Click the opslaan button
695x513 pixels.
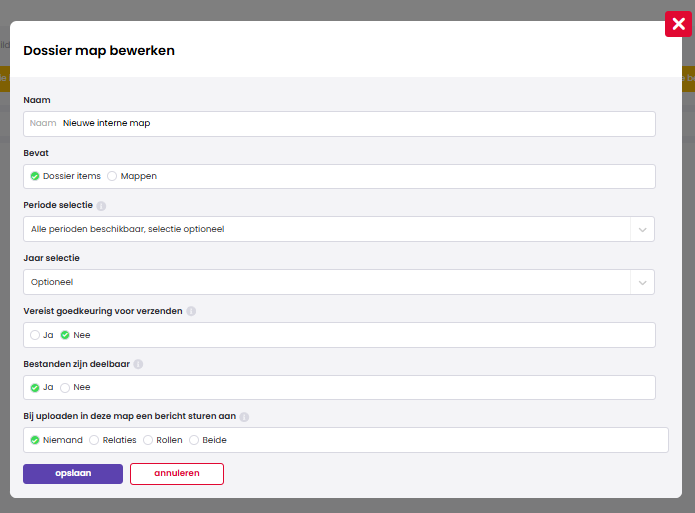73,474
